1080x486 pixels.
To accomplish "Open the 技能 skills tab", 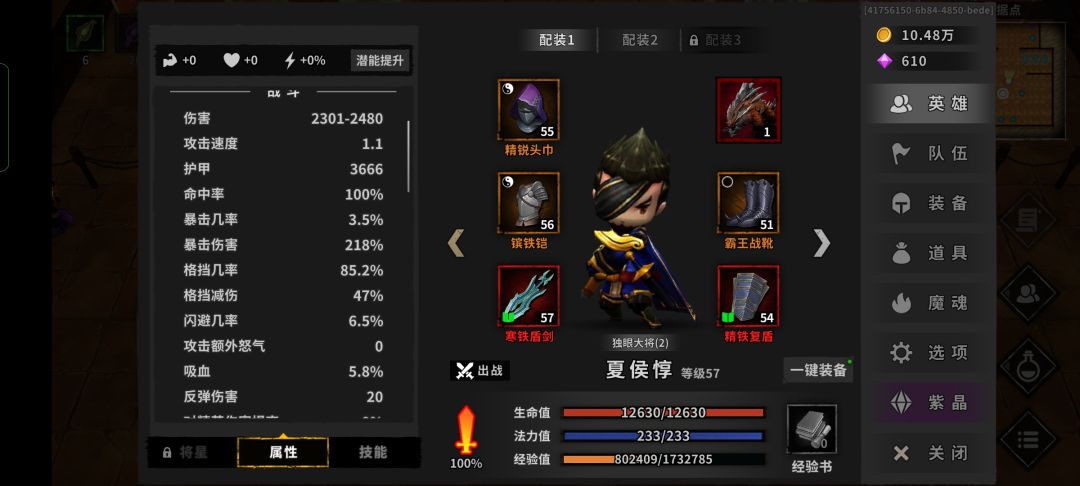I will tap(373, 452).
